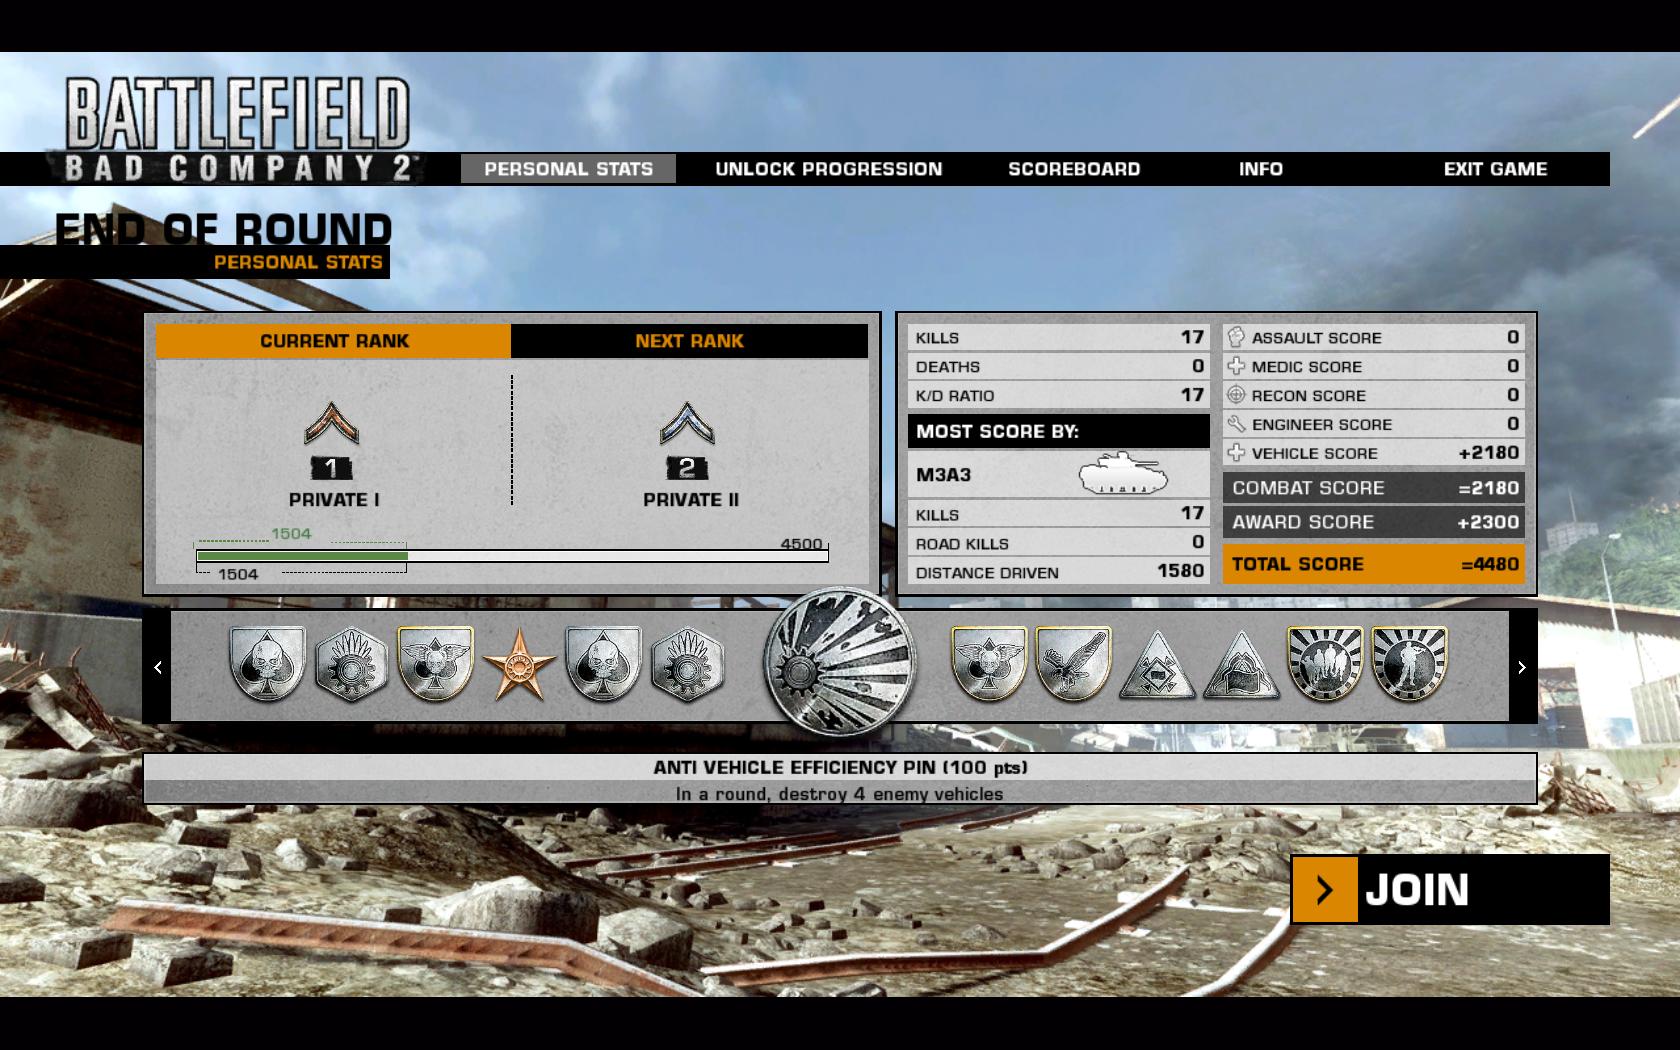Click the 'destroy 4 enemy vehicles' description

click(x=840, y=794)
